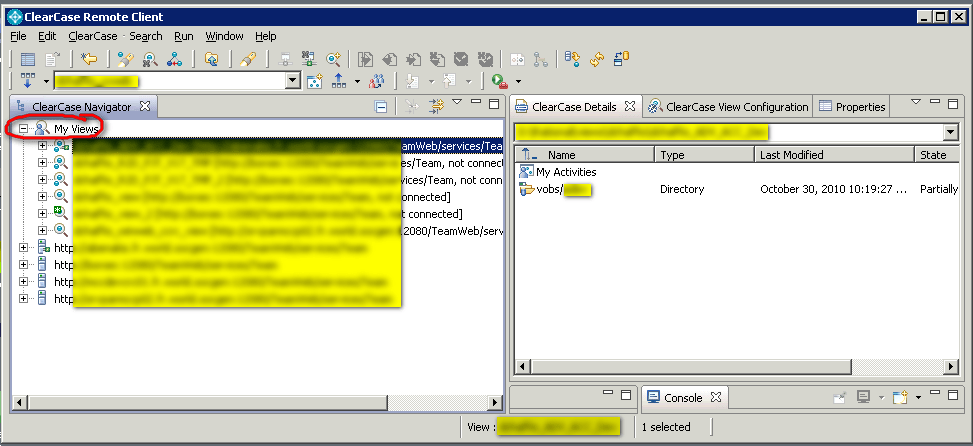Click the people rebase toolbar icon
Screen dimensions: 973x446
(377, 81)
